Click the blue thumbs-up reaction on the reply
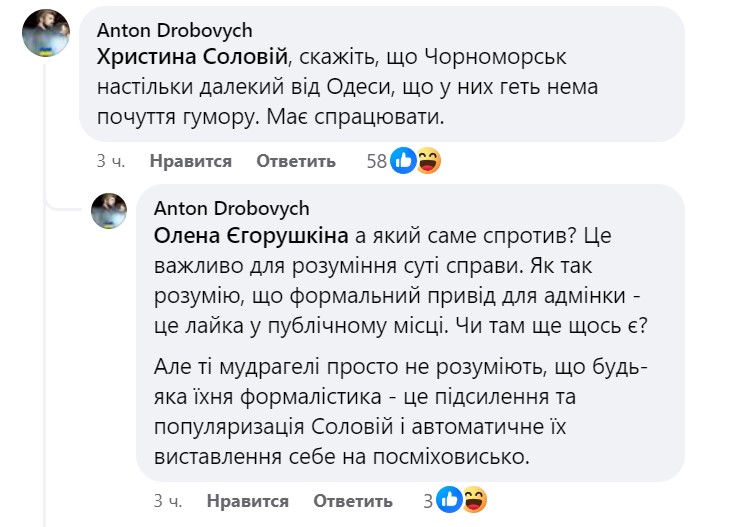The height and width of the screenshot is (527, 735). coord(450,500)
